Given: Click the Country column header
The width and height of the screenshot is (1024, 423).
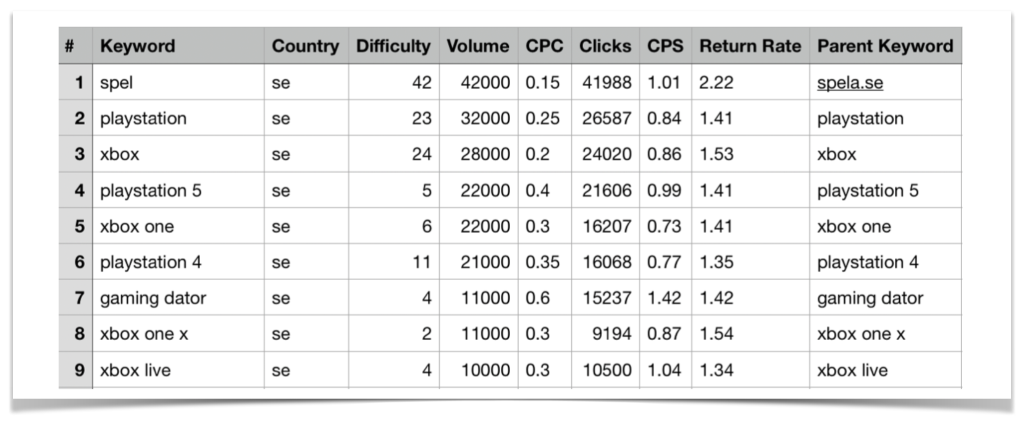Looking at the screenshot, I should [x=306, y=46].
